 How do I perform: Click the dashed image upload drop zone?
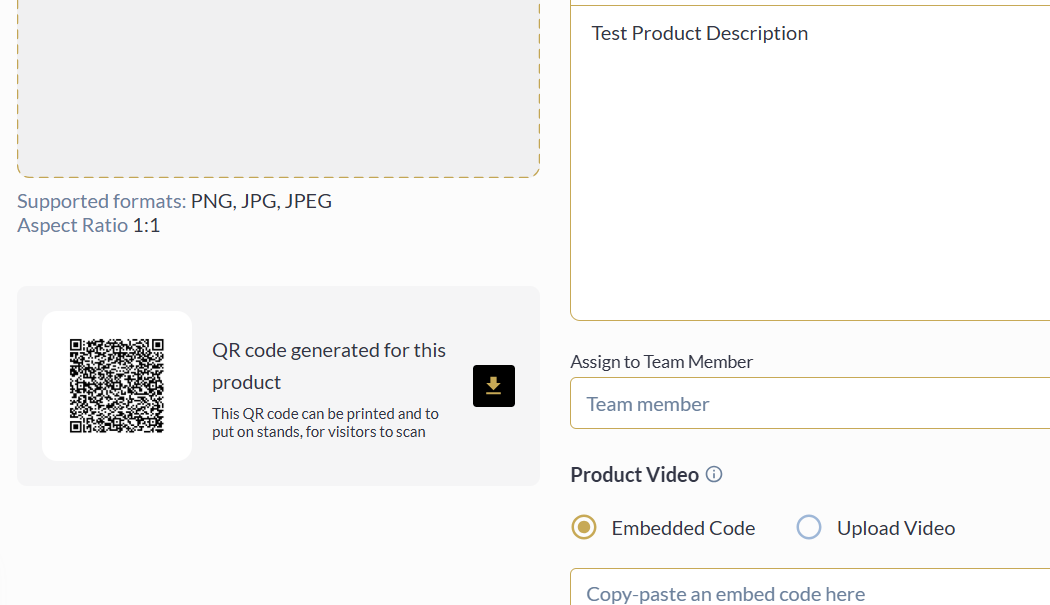(278, 88)
